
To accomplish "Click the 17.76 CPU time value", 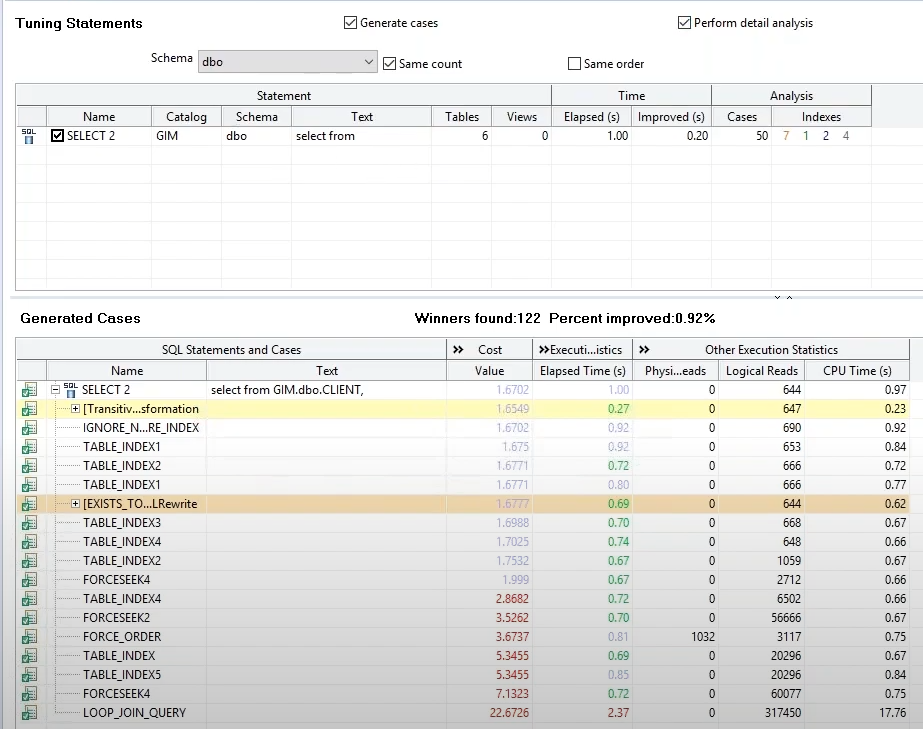I will tap(892, 713).
